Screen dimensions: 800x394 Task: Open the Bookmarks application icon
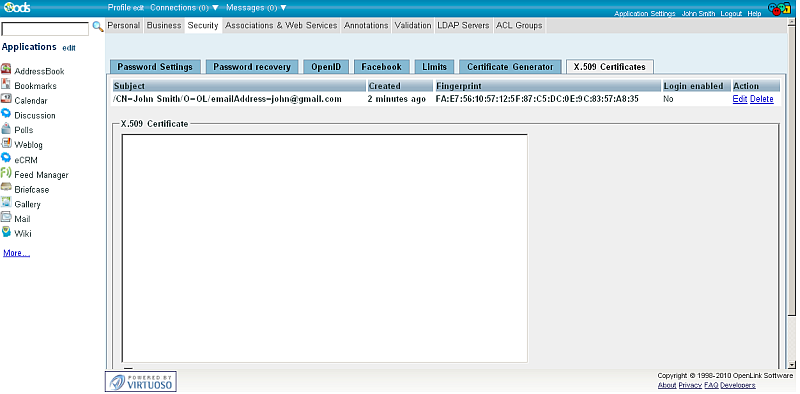(6, 84)
